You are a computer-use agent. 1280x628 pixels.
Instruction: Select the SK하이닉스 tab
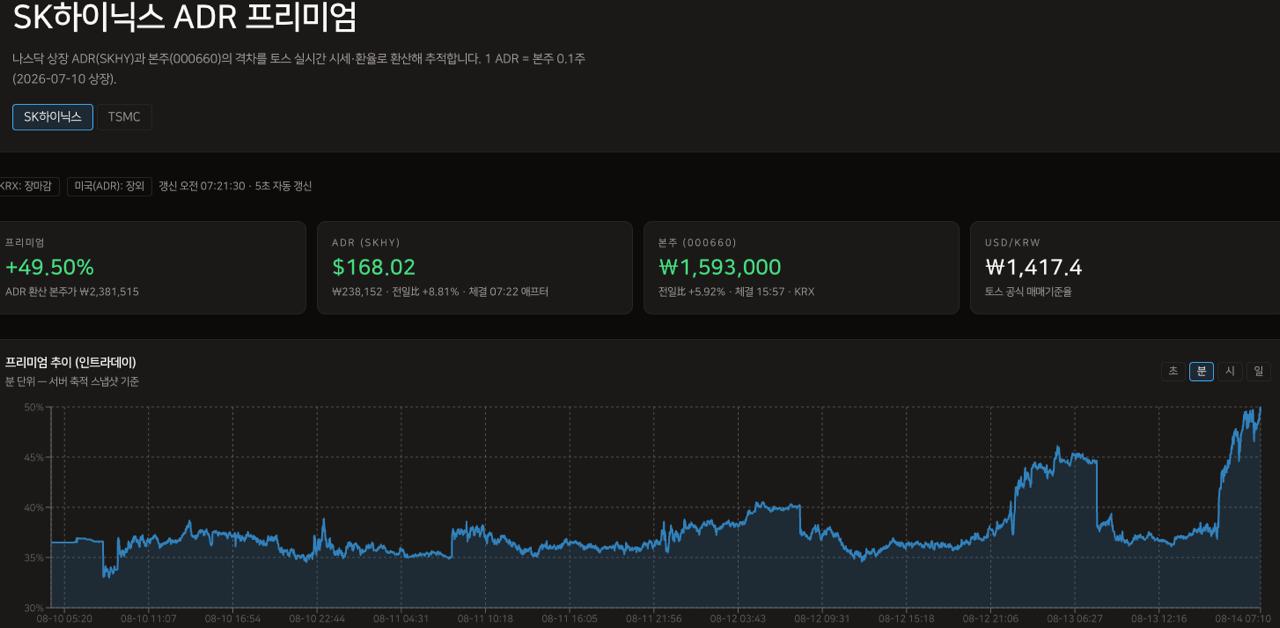point(53,117)
